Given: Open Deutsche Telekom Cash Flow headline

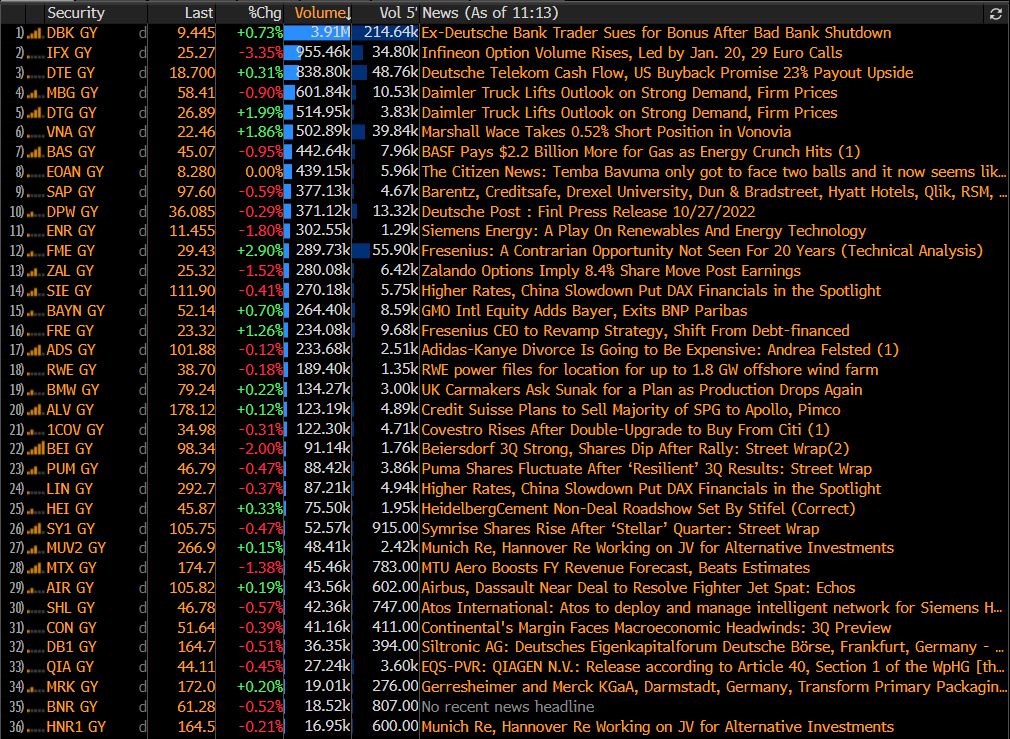Looking at the screenshot, I should click(x=667, y=73).
